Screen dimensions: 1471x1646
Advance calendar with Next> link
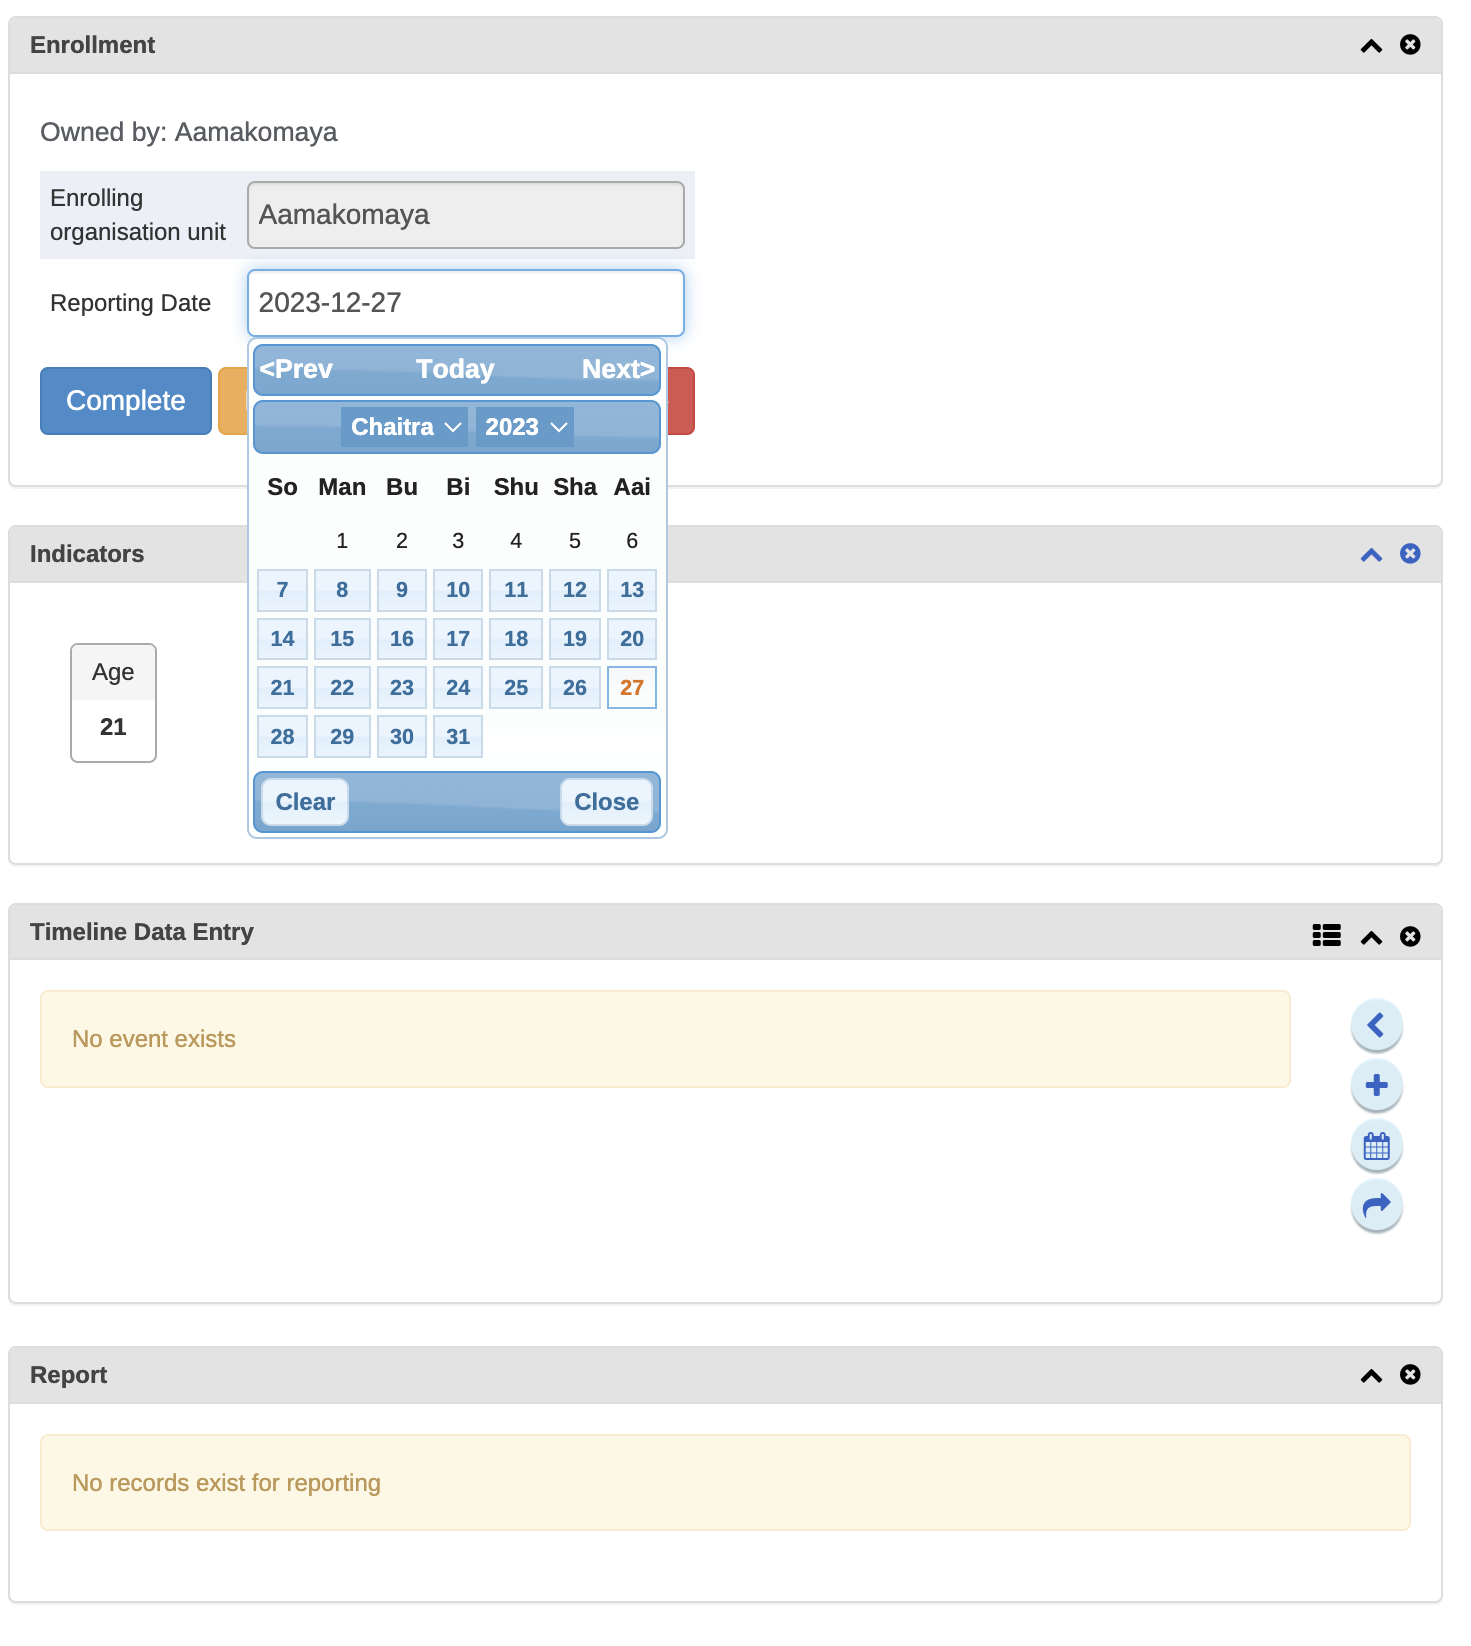618,369
